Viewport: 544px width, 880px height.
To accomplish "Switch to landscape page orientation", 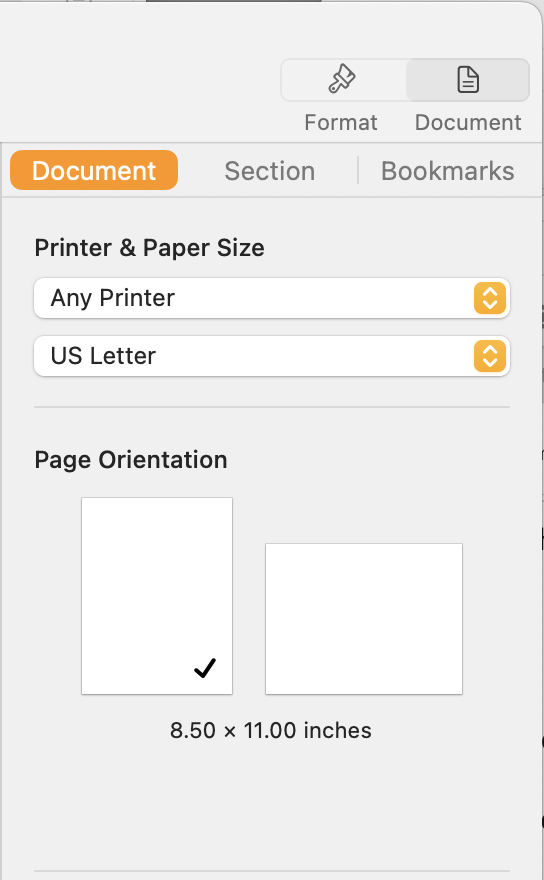I will pos(364,618).
